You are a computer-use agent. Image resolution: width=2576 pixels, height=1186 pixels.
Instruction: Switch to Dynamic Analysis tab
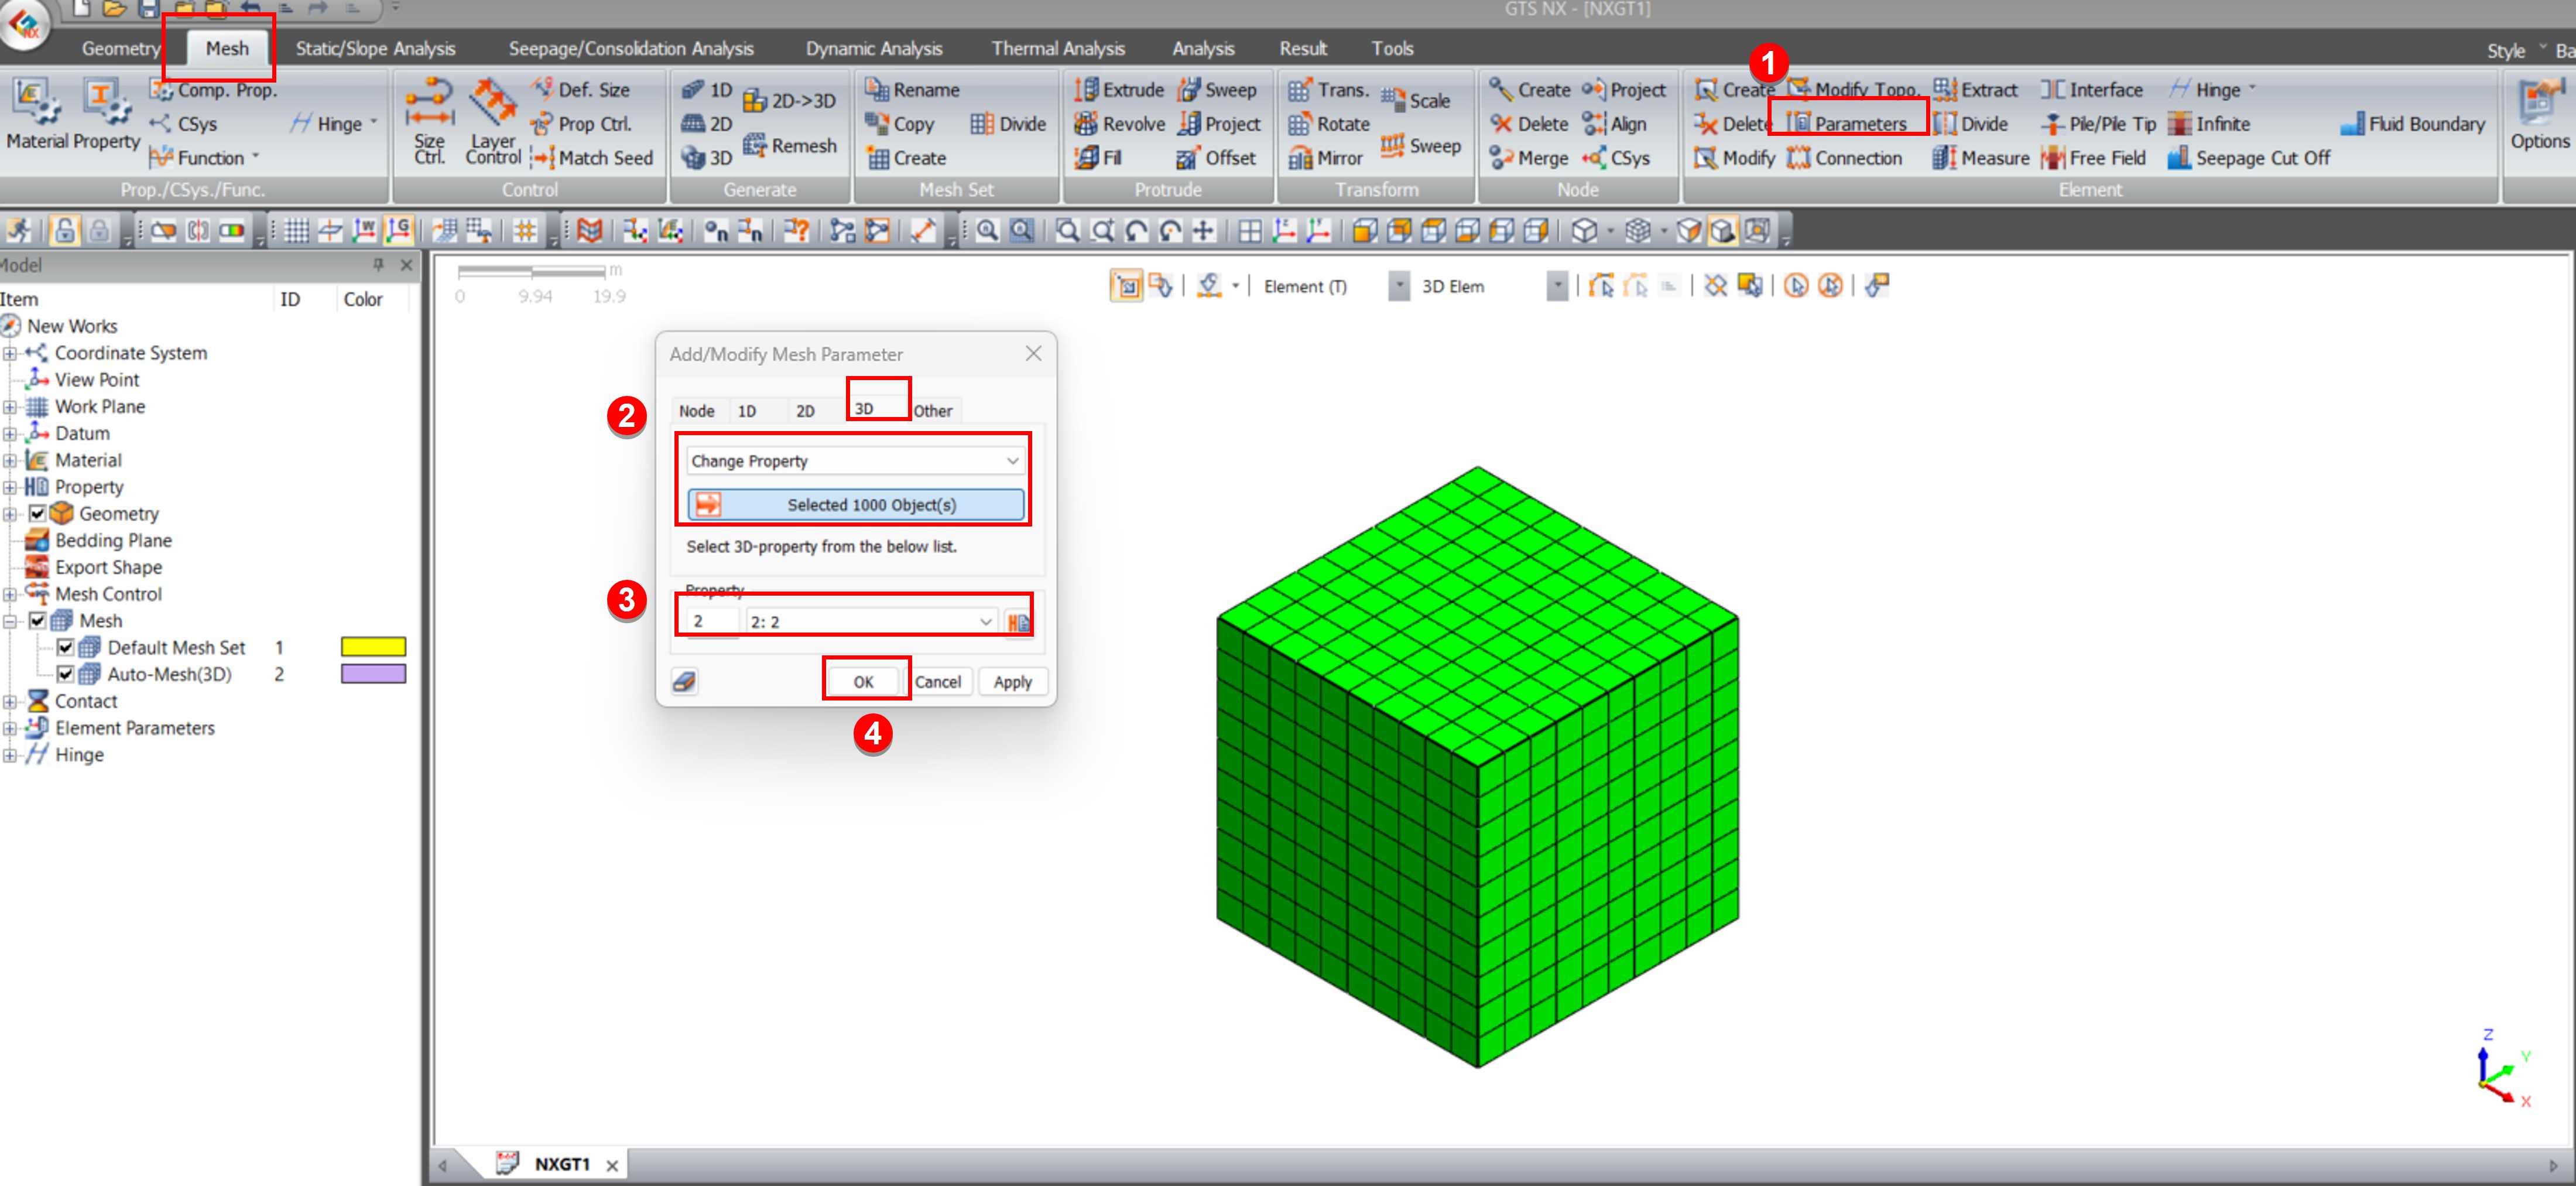tap(874, 48)
